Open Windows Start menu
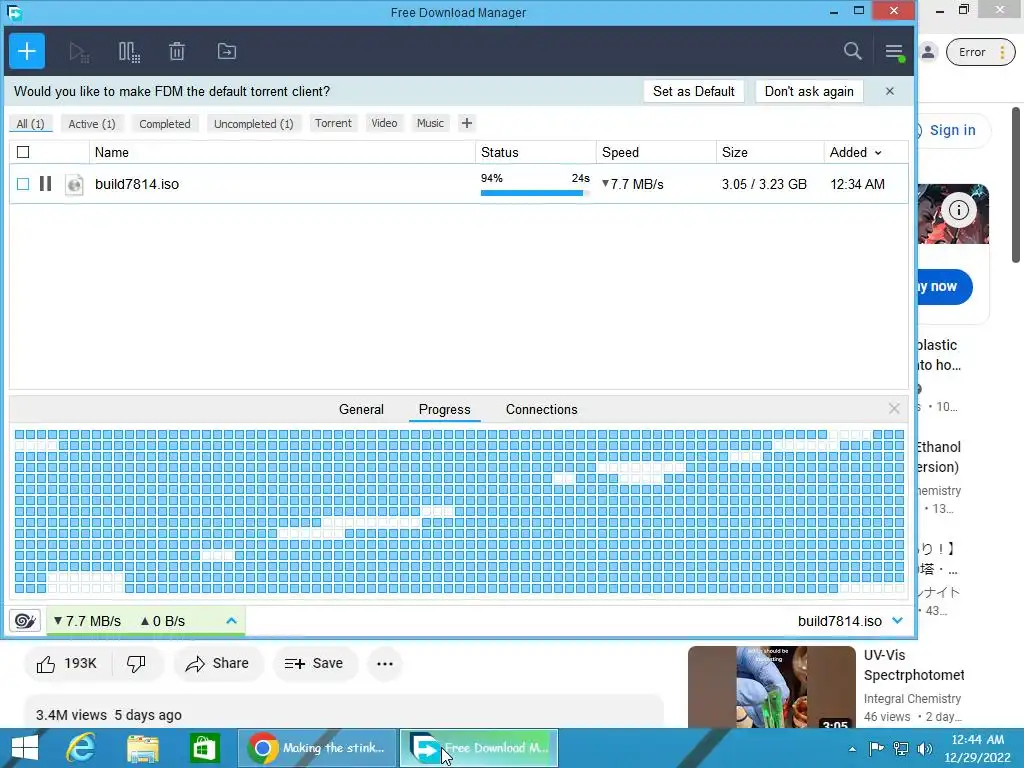 pos(25,748)
